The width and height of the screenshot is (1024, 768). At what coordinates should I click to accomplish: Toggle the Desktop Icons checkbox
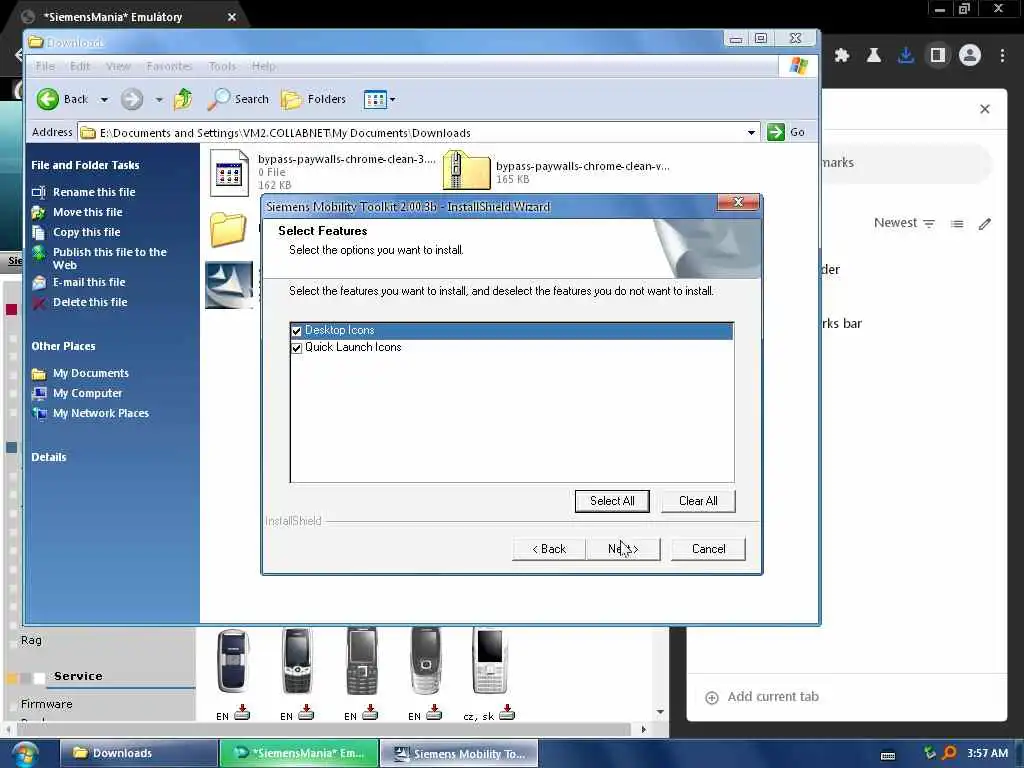click(x=296, y=331)
